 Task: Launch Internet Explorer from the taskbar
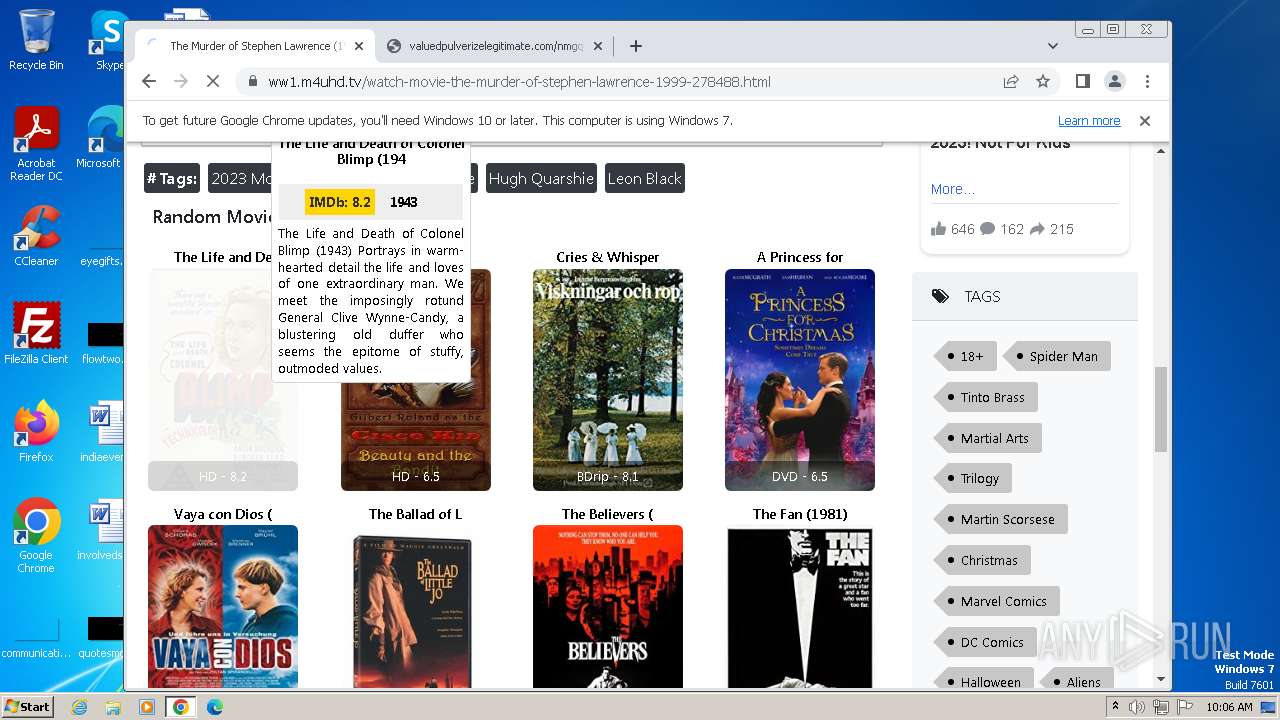[80, 706]
